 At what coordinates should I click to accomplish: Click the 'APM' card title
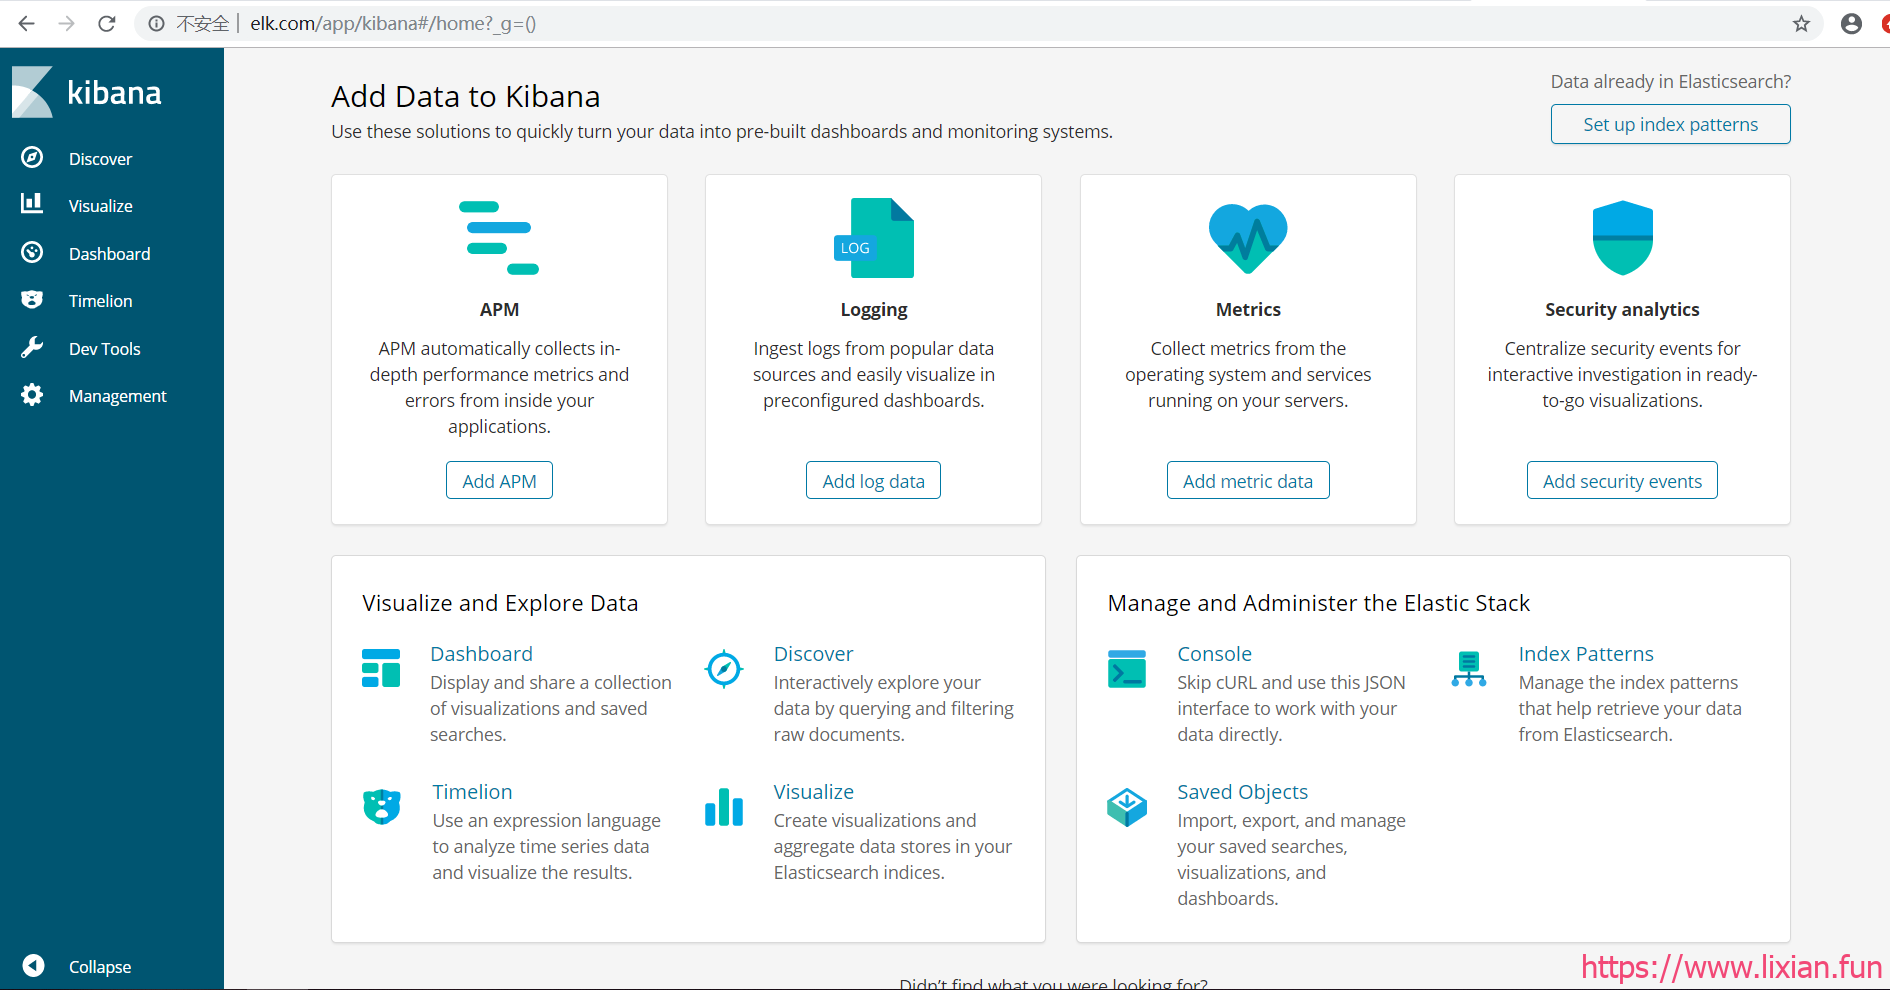499,310
